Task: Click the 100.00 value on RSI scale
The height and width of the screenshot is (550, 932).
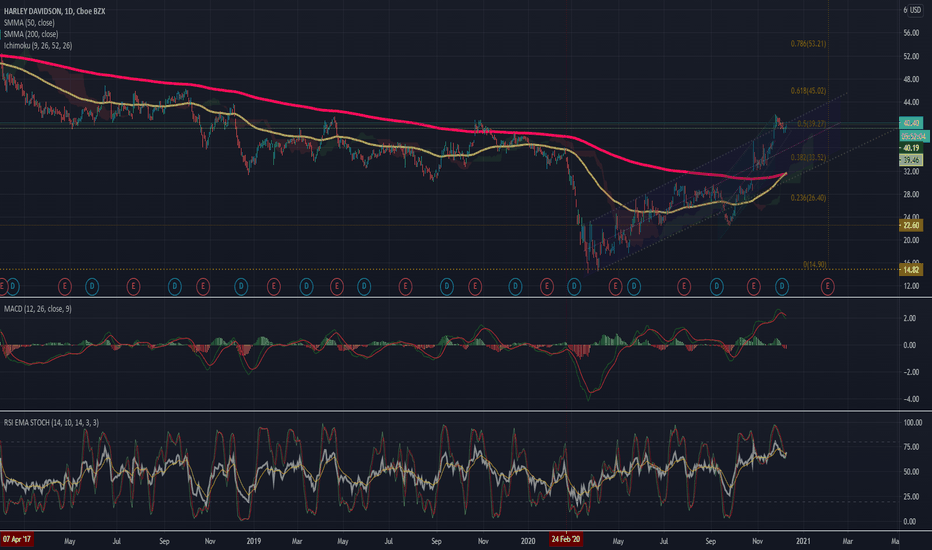Action: click(912, 423)
